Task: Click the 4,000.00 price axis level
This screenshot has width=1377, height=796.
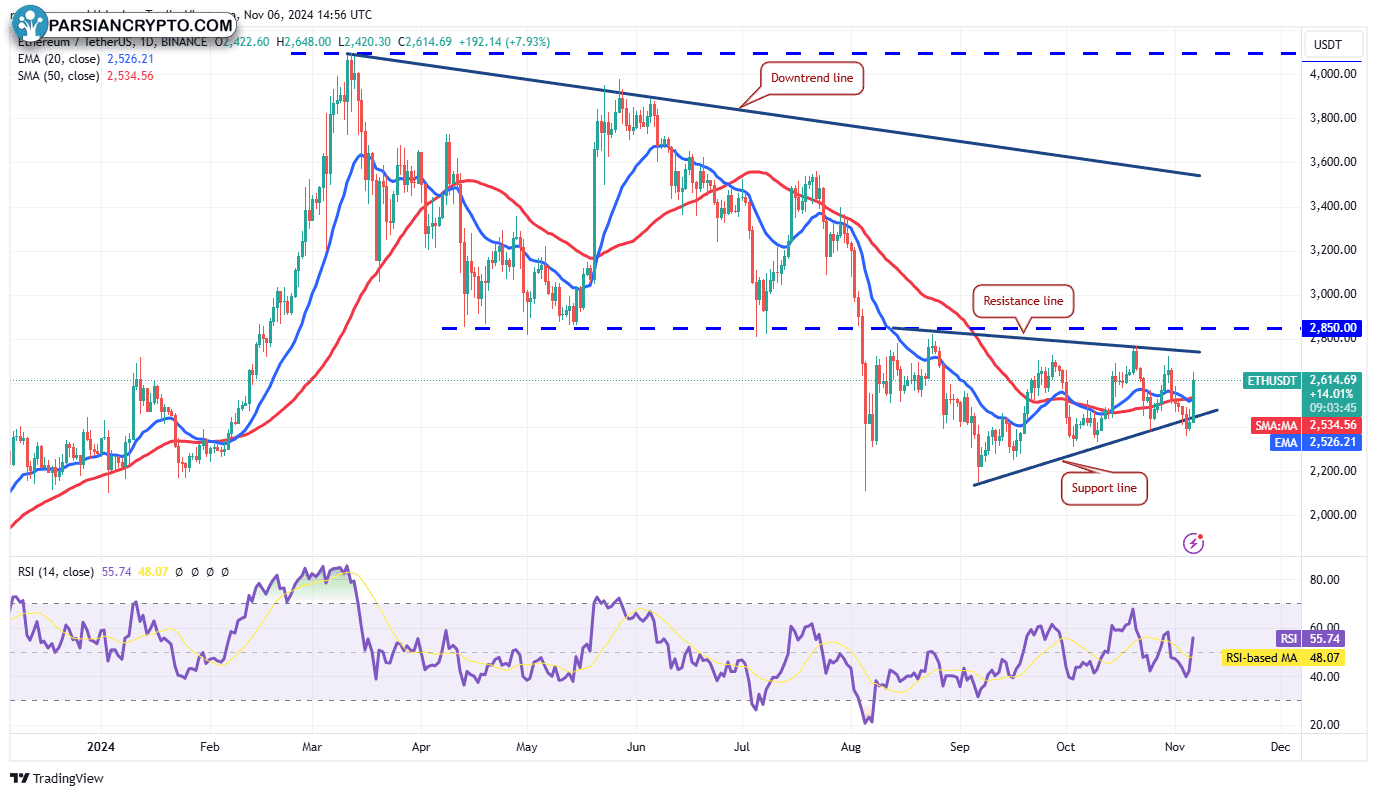Action: pos(1334,74)
